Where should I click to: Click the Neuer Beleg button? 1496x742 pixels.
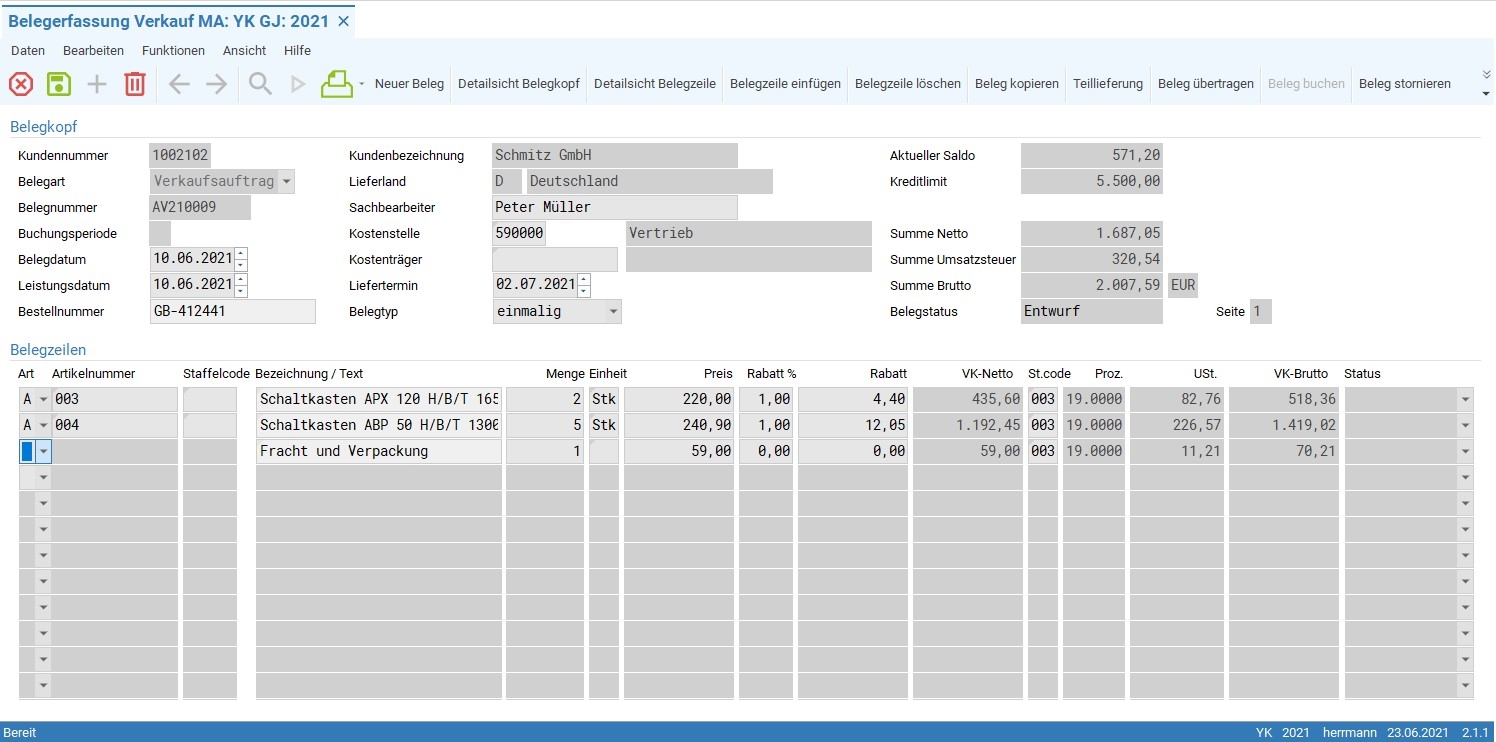coord(409,84)
